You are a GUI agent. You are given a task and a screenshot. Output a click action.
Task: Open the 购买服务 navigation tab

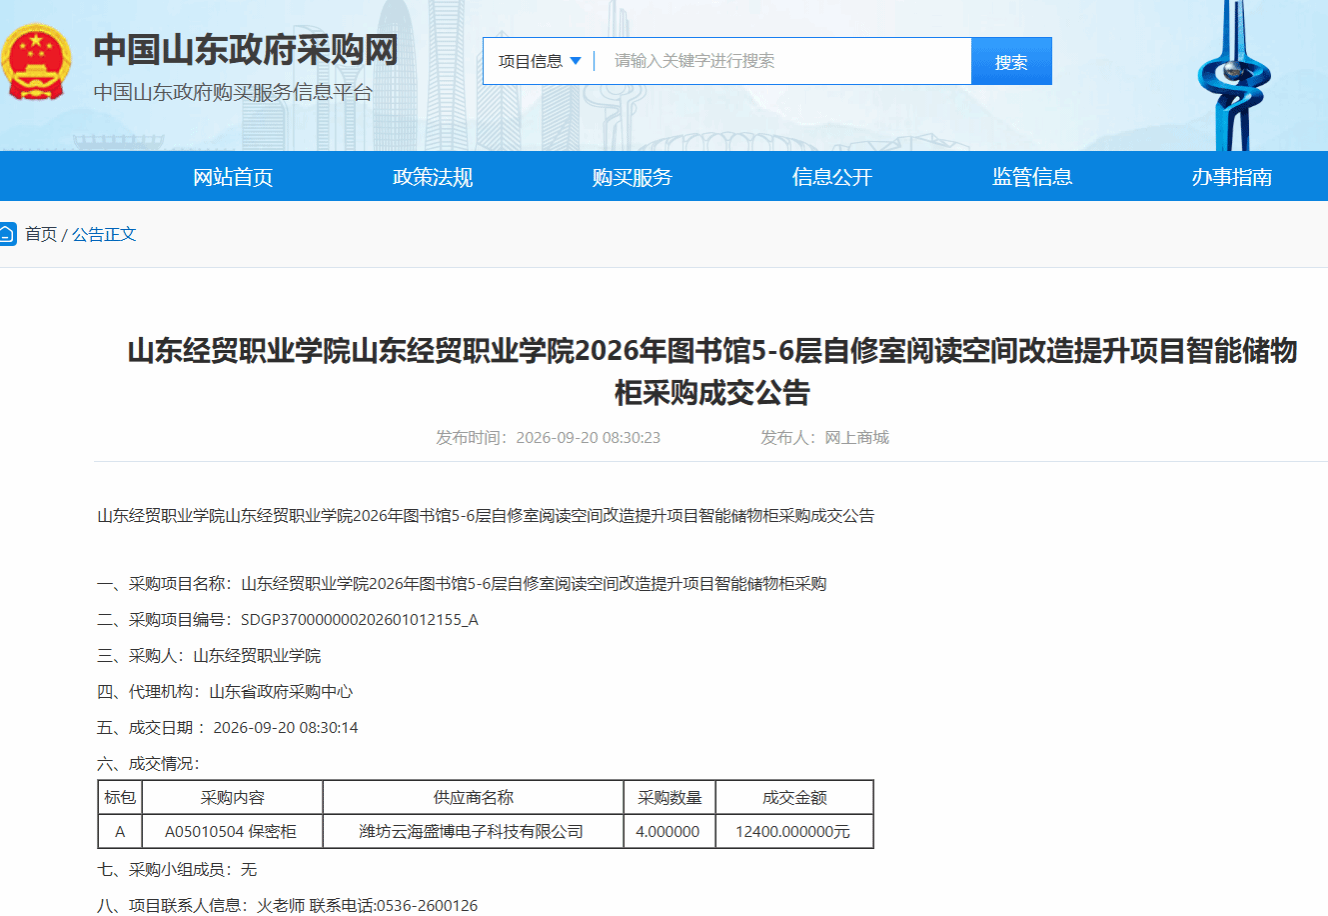632,177
